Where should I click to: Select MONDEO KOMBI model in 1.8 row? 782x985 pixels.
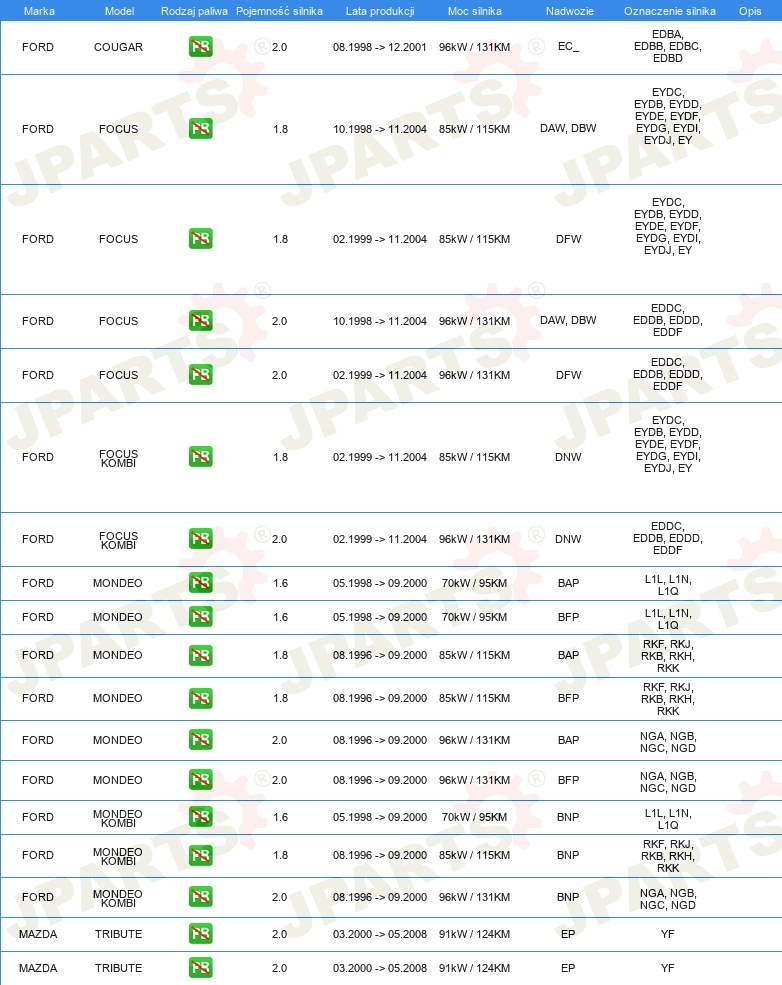[x=118, y=856]
